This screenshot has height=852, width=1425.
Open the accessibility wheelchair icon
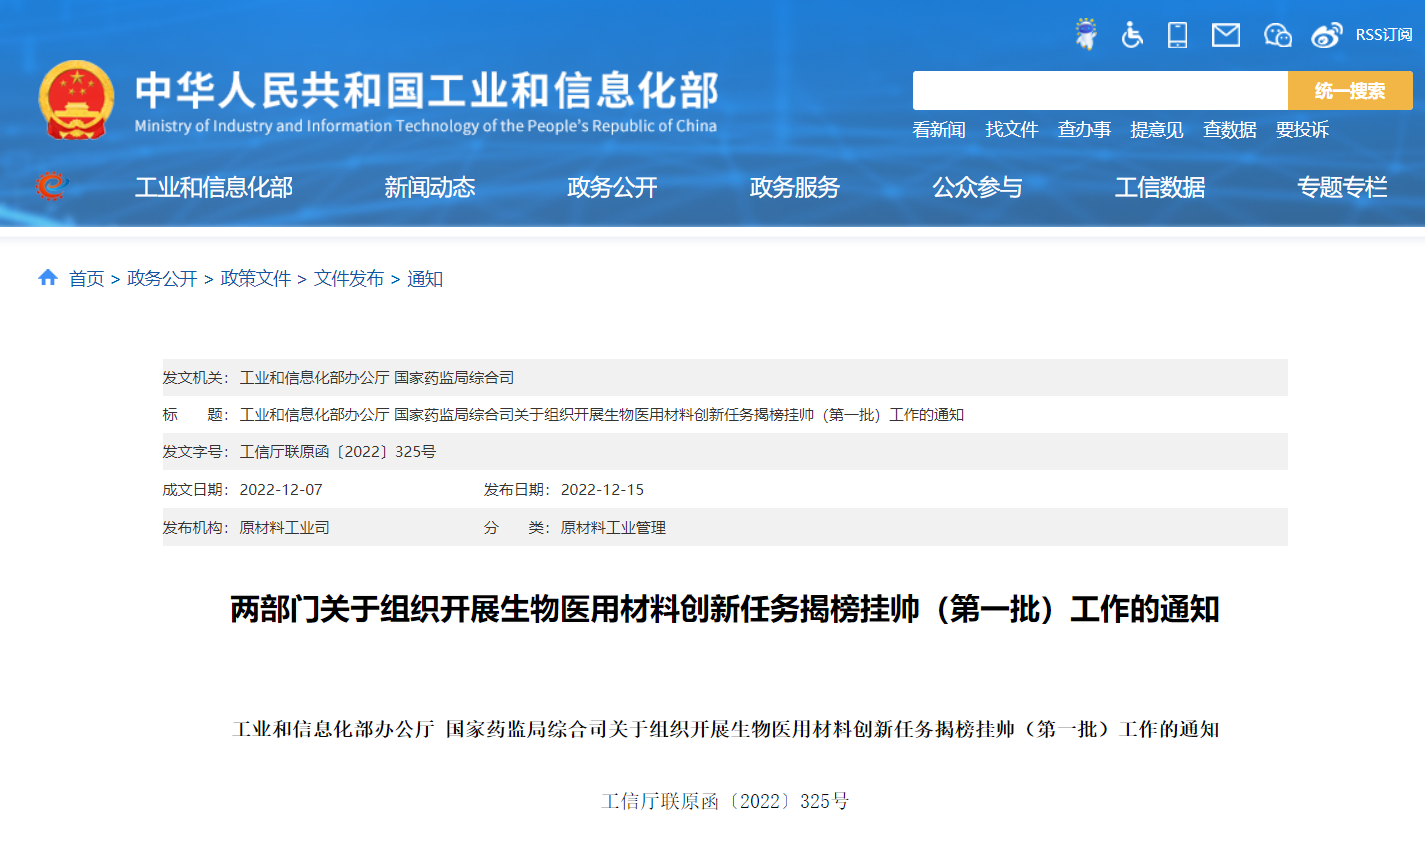click(1132, 35)
